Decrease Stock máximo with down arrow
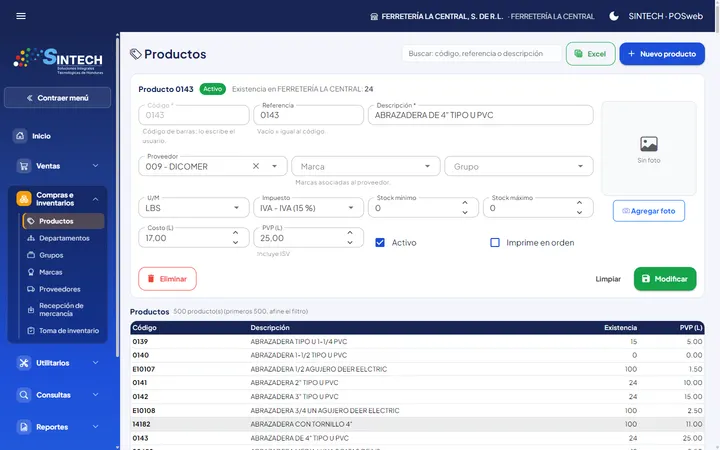Image resolution: width=720 pixels, height=450 pixels. pos(579,213)
